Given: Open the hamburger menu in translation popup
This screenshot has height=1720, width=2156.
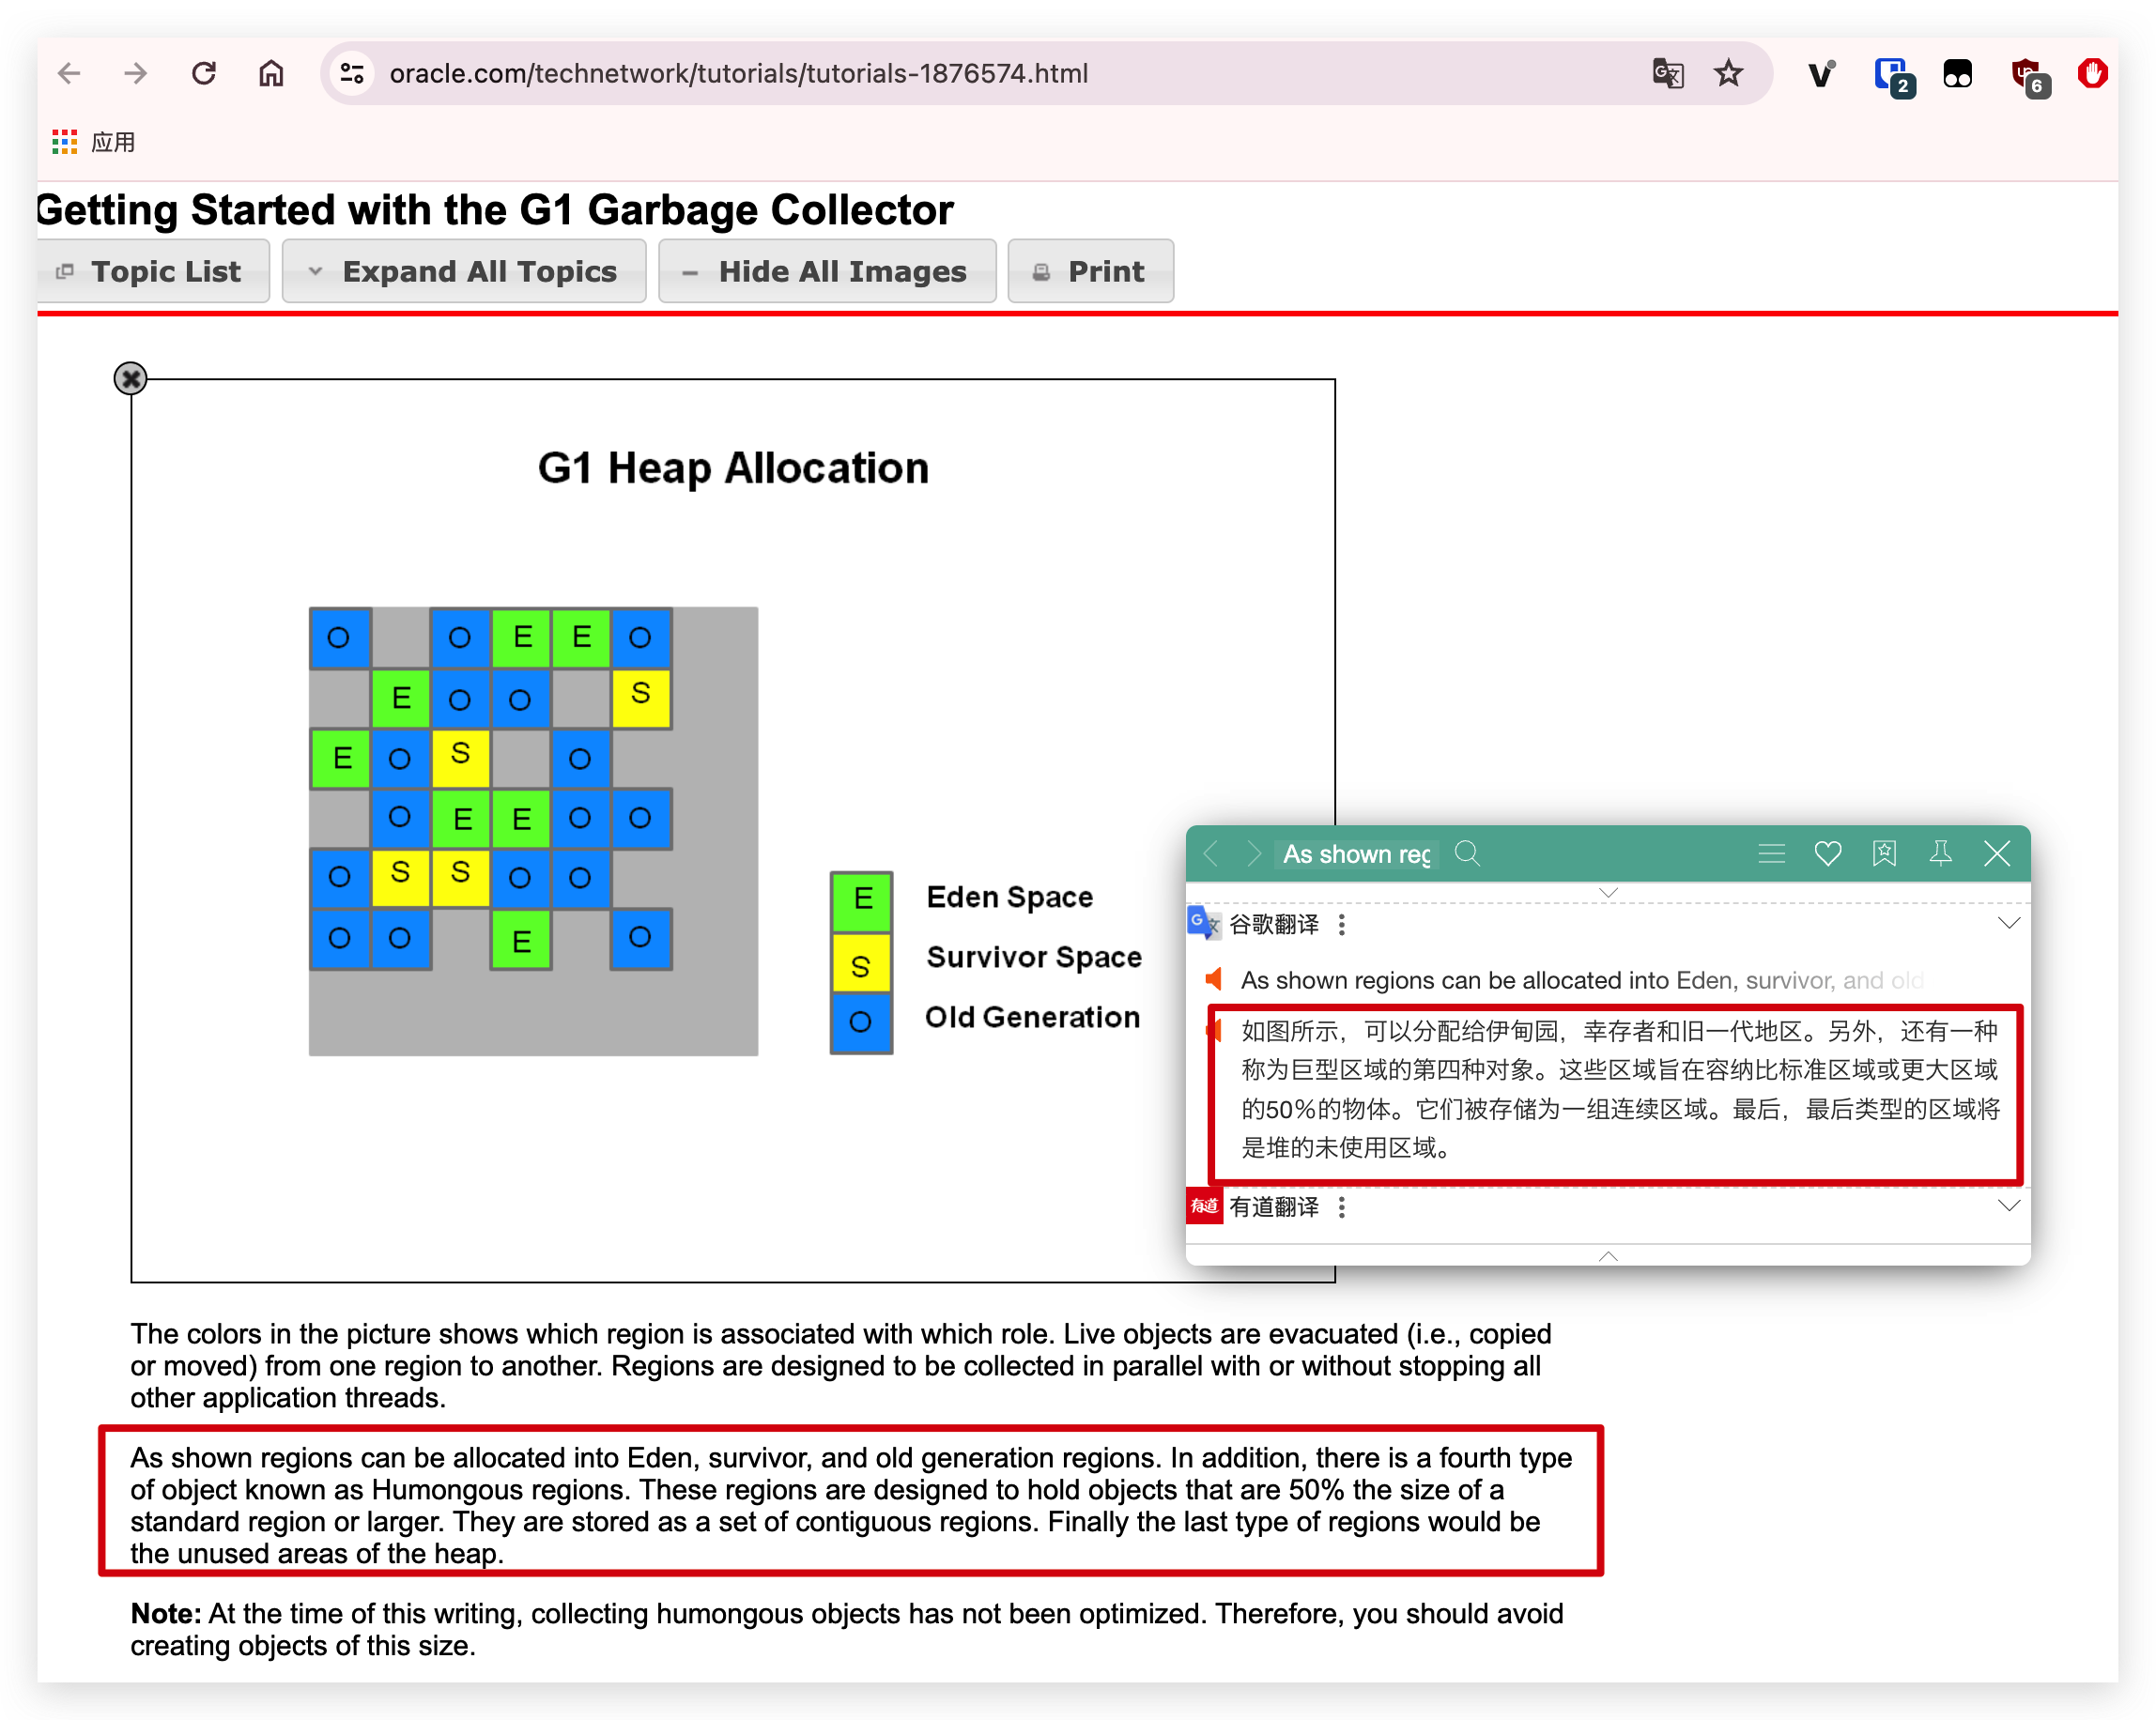Looking at the screenshot, I should tap(1771, 853).
